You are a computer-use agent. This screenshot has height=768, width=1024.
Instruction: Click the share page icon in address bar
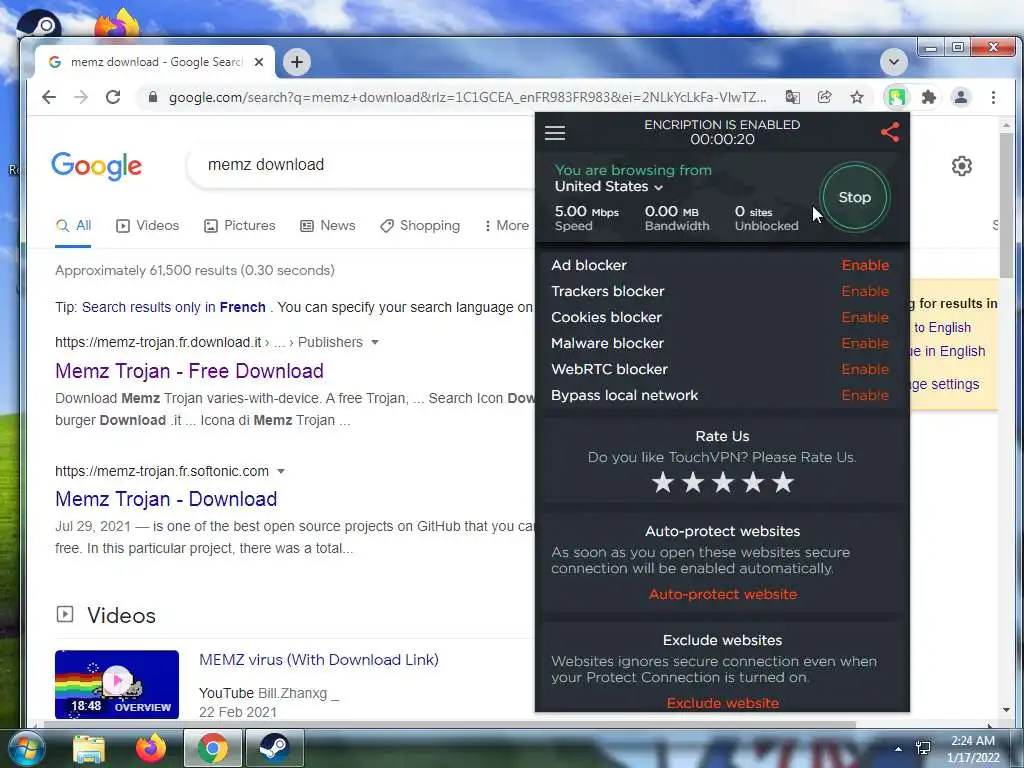click(825, 97)
